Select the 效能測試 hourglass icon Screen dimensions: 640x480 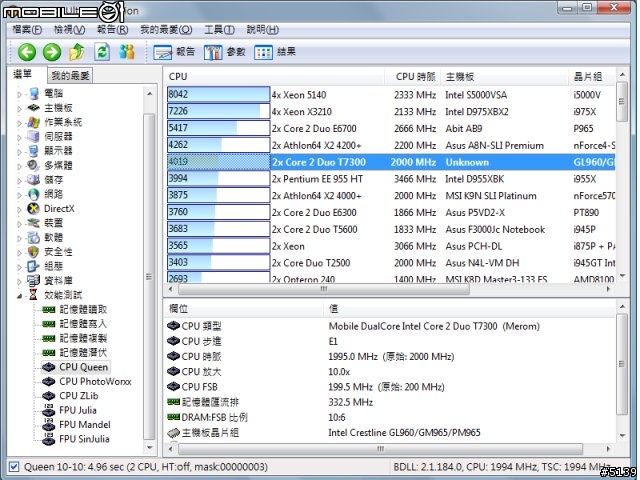33,295
